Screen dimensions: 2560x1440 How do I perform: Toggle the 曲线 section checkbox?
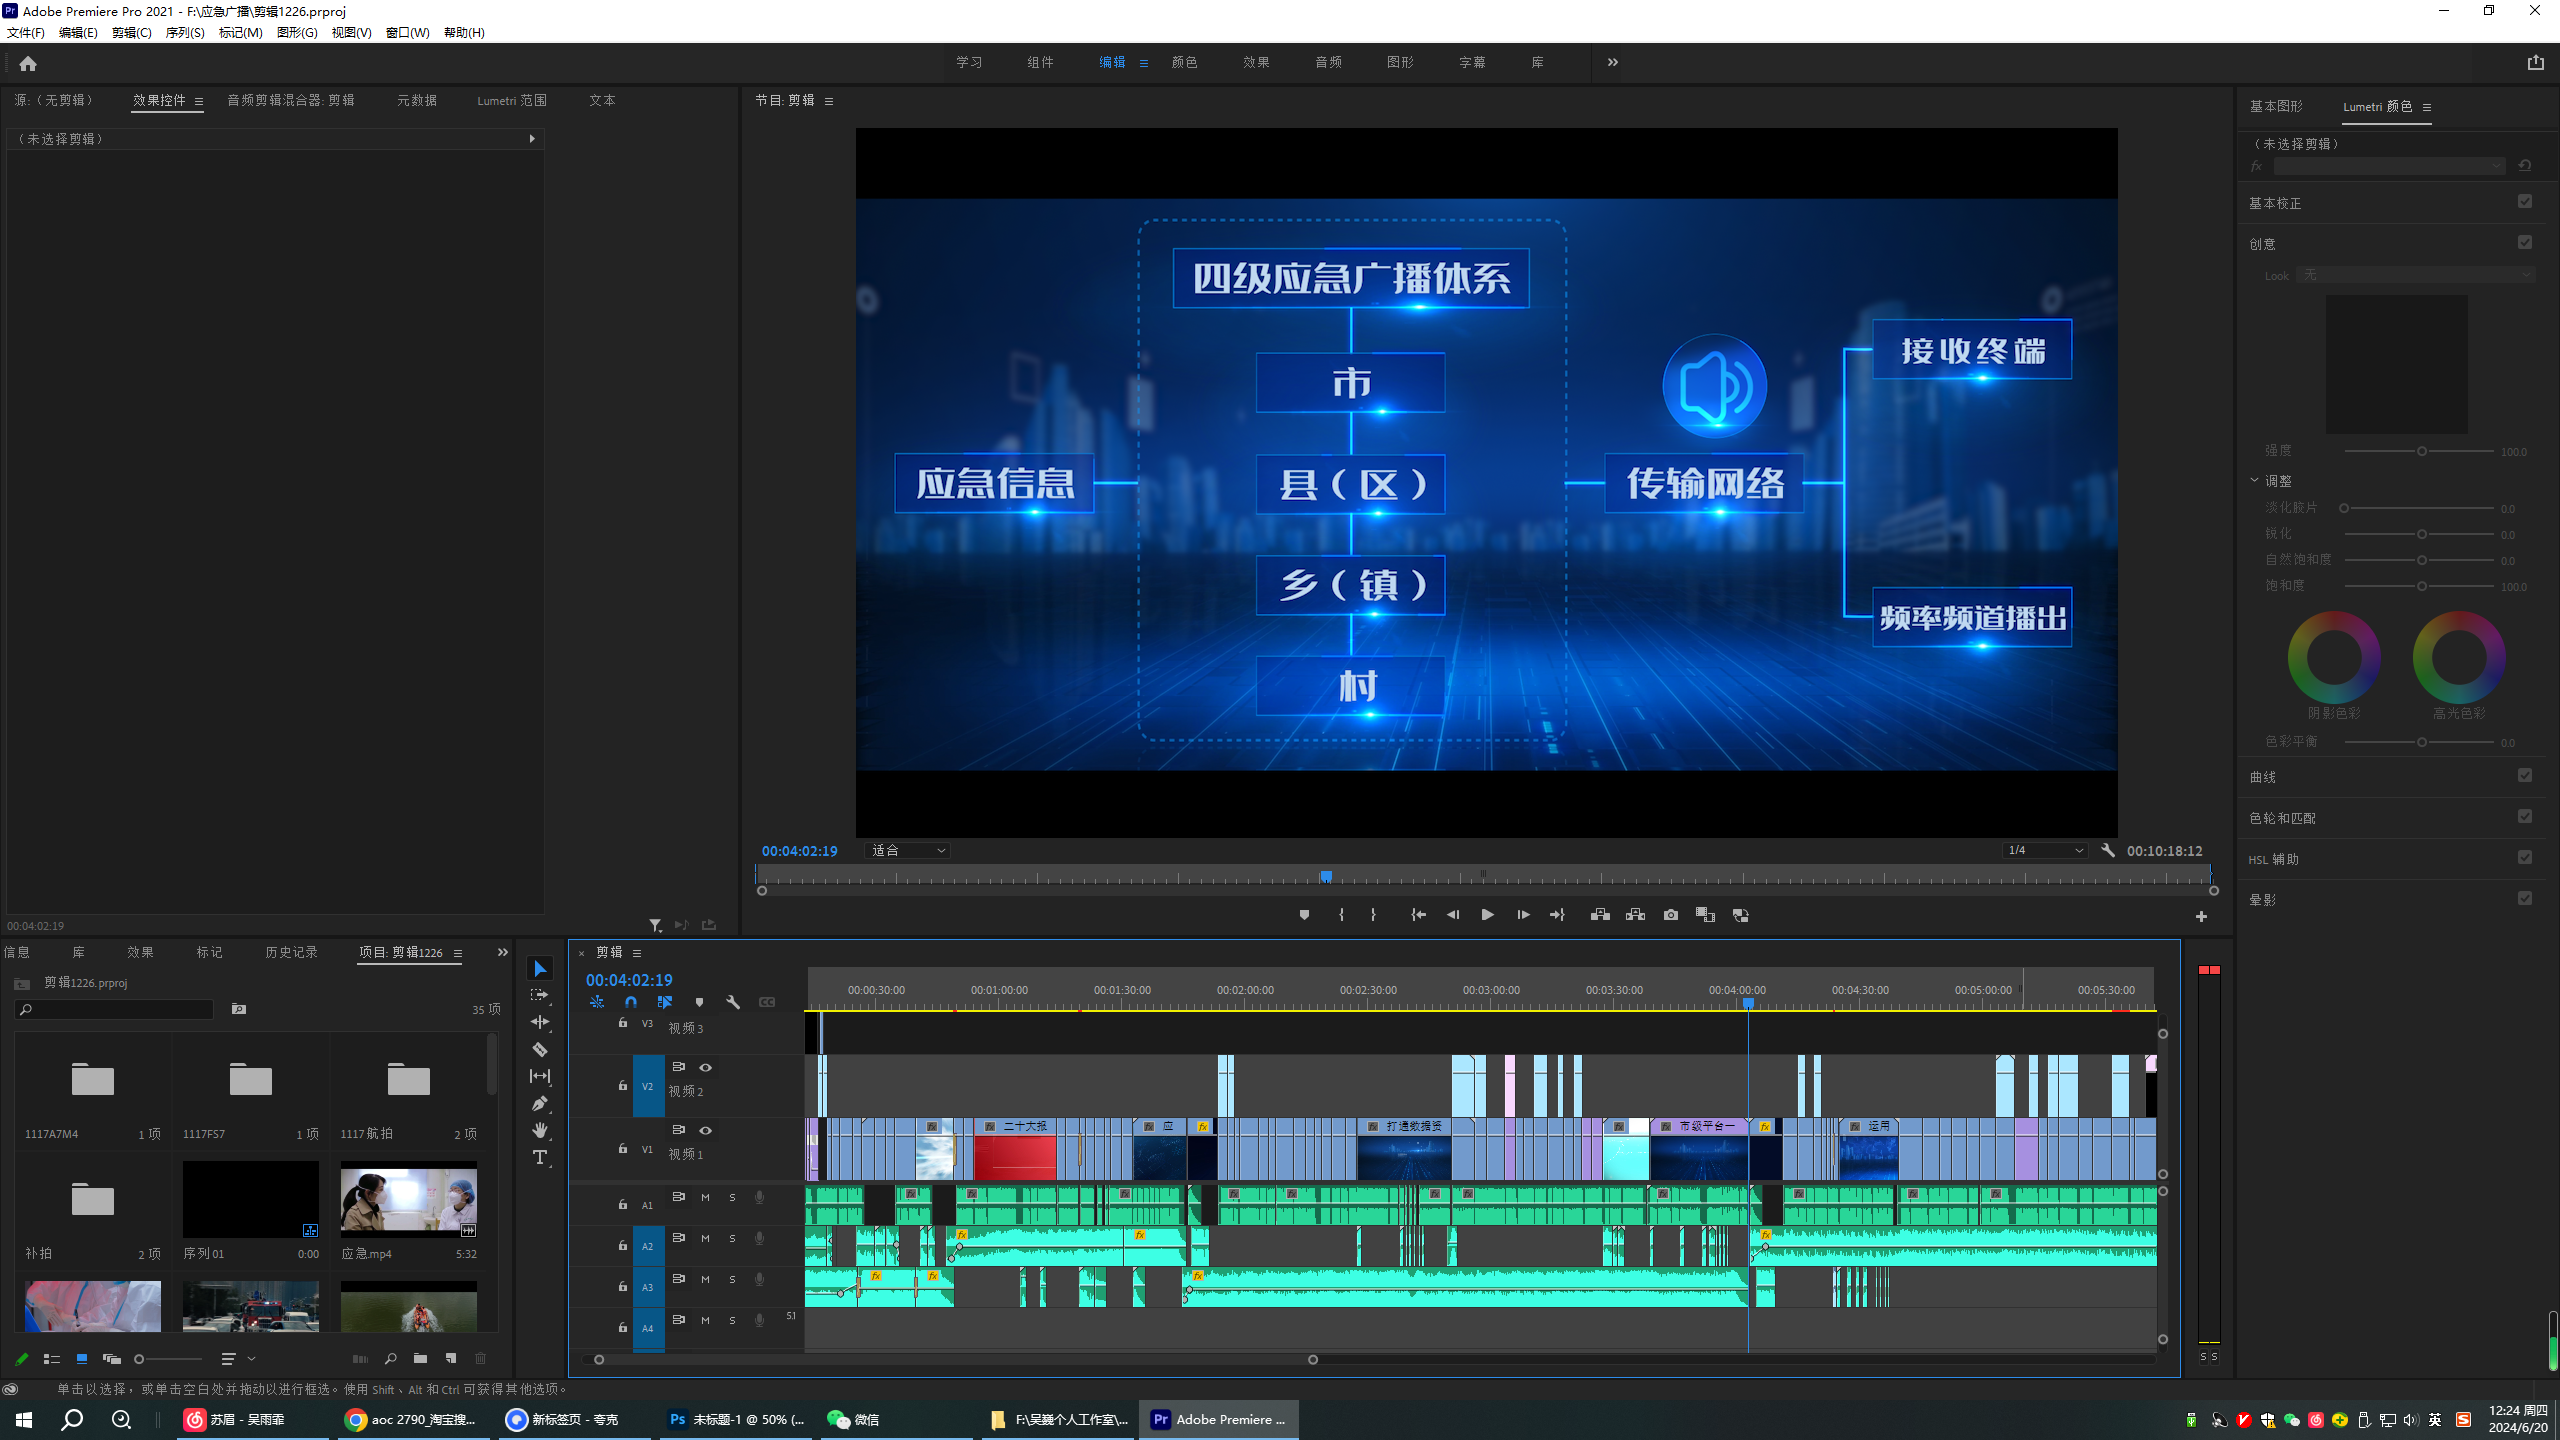(x=2524, y=776)
